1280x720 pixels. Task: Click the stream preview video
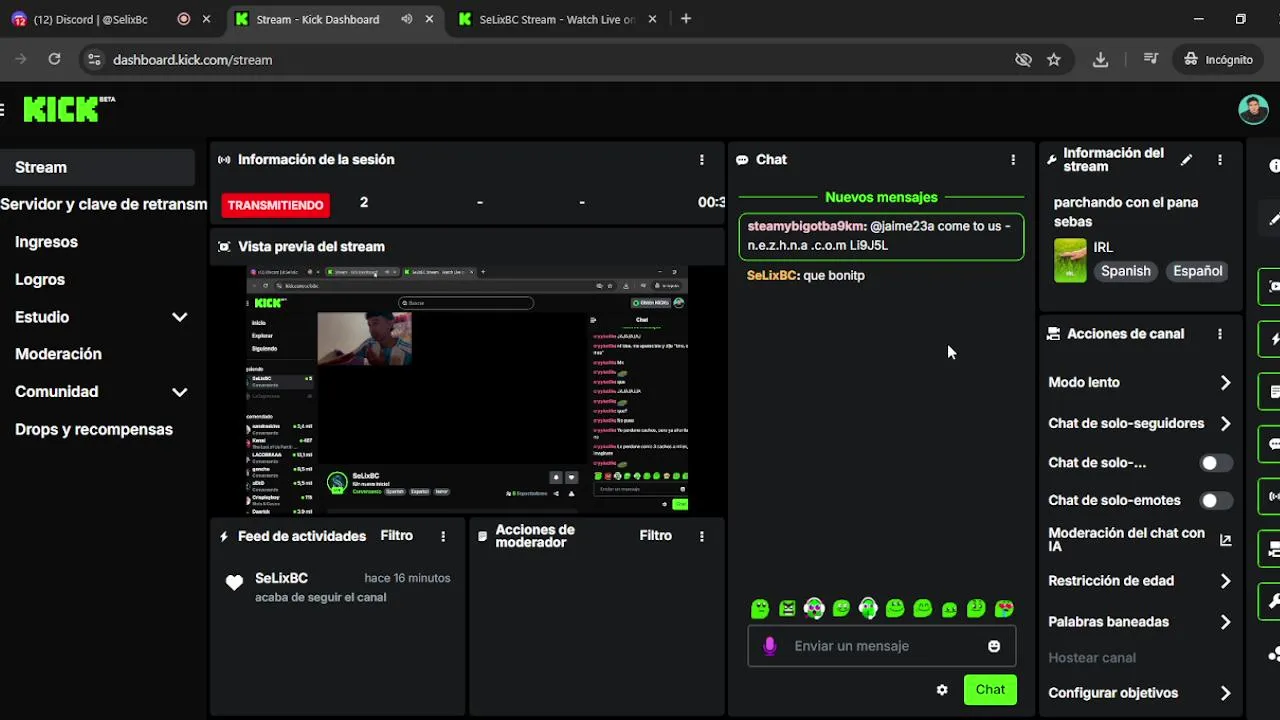coord(468,390)
